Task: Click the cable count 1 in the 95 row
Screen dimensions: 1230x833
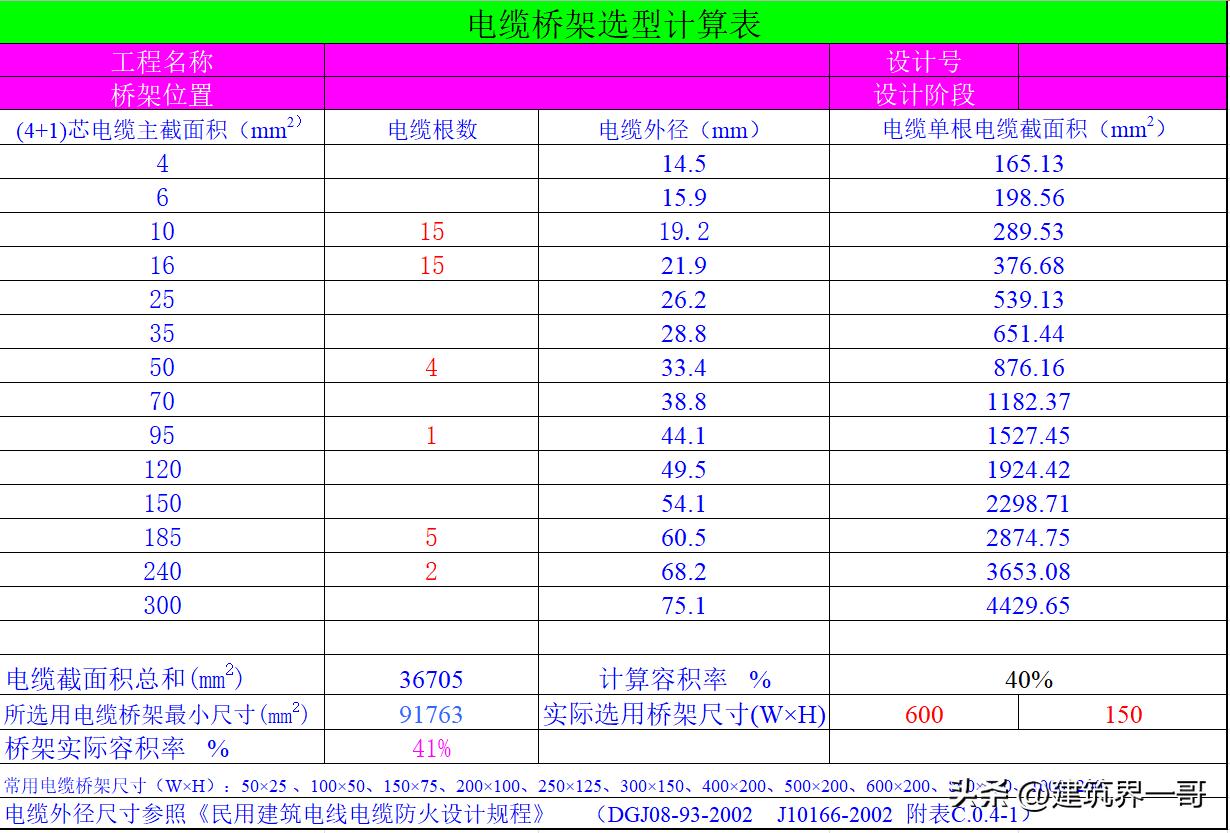Action: coord(432,435)
